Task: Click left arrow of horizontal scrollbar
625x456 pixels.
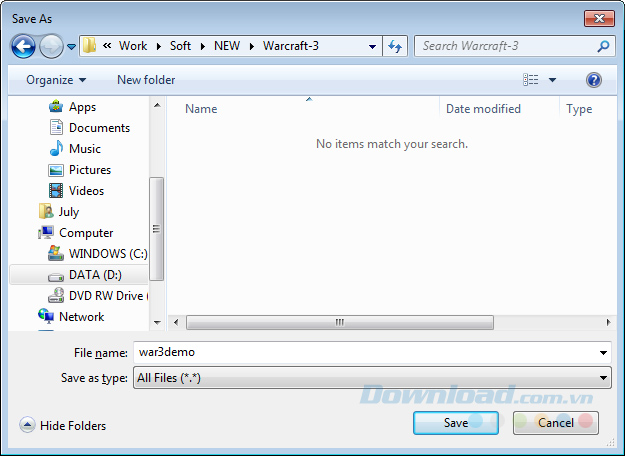Action: [176, 322]
